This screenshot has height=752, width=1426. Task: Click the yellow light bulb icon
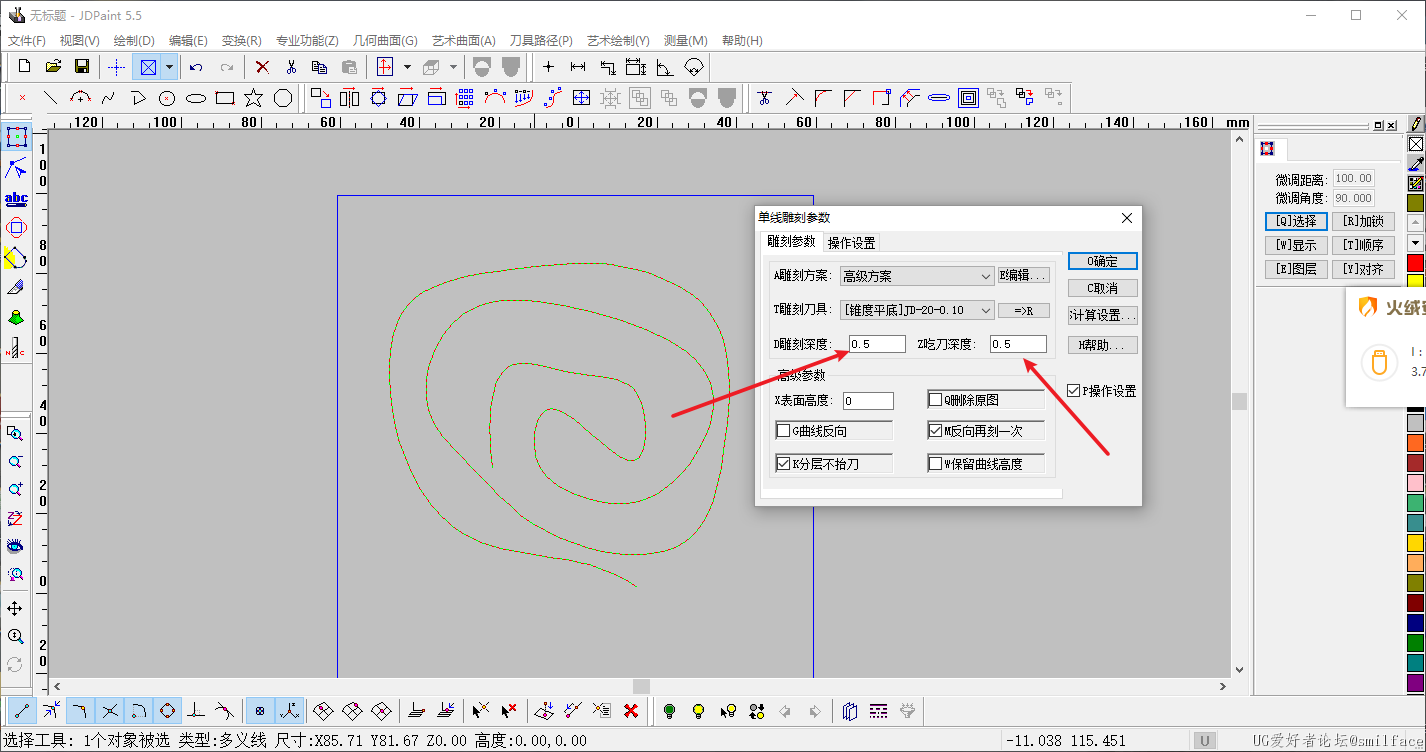[x=699, y=711]
